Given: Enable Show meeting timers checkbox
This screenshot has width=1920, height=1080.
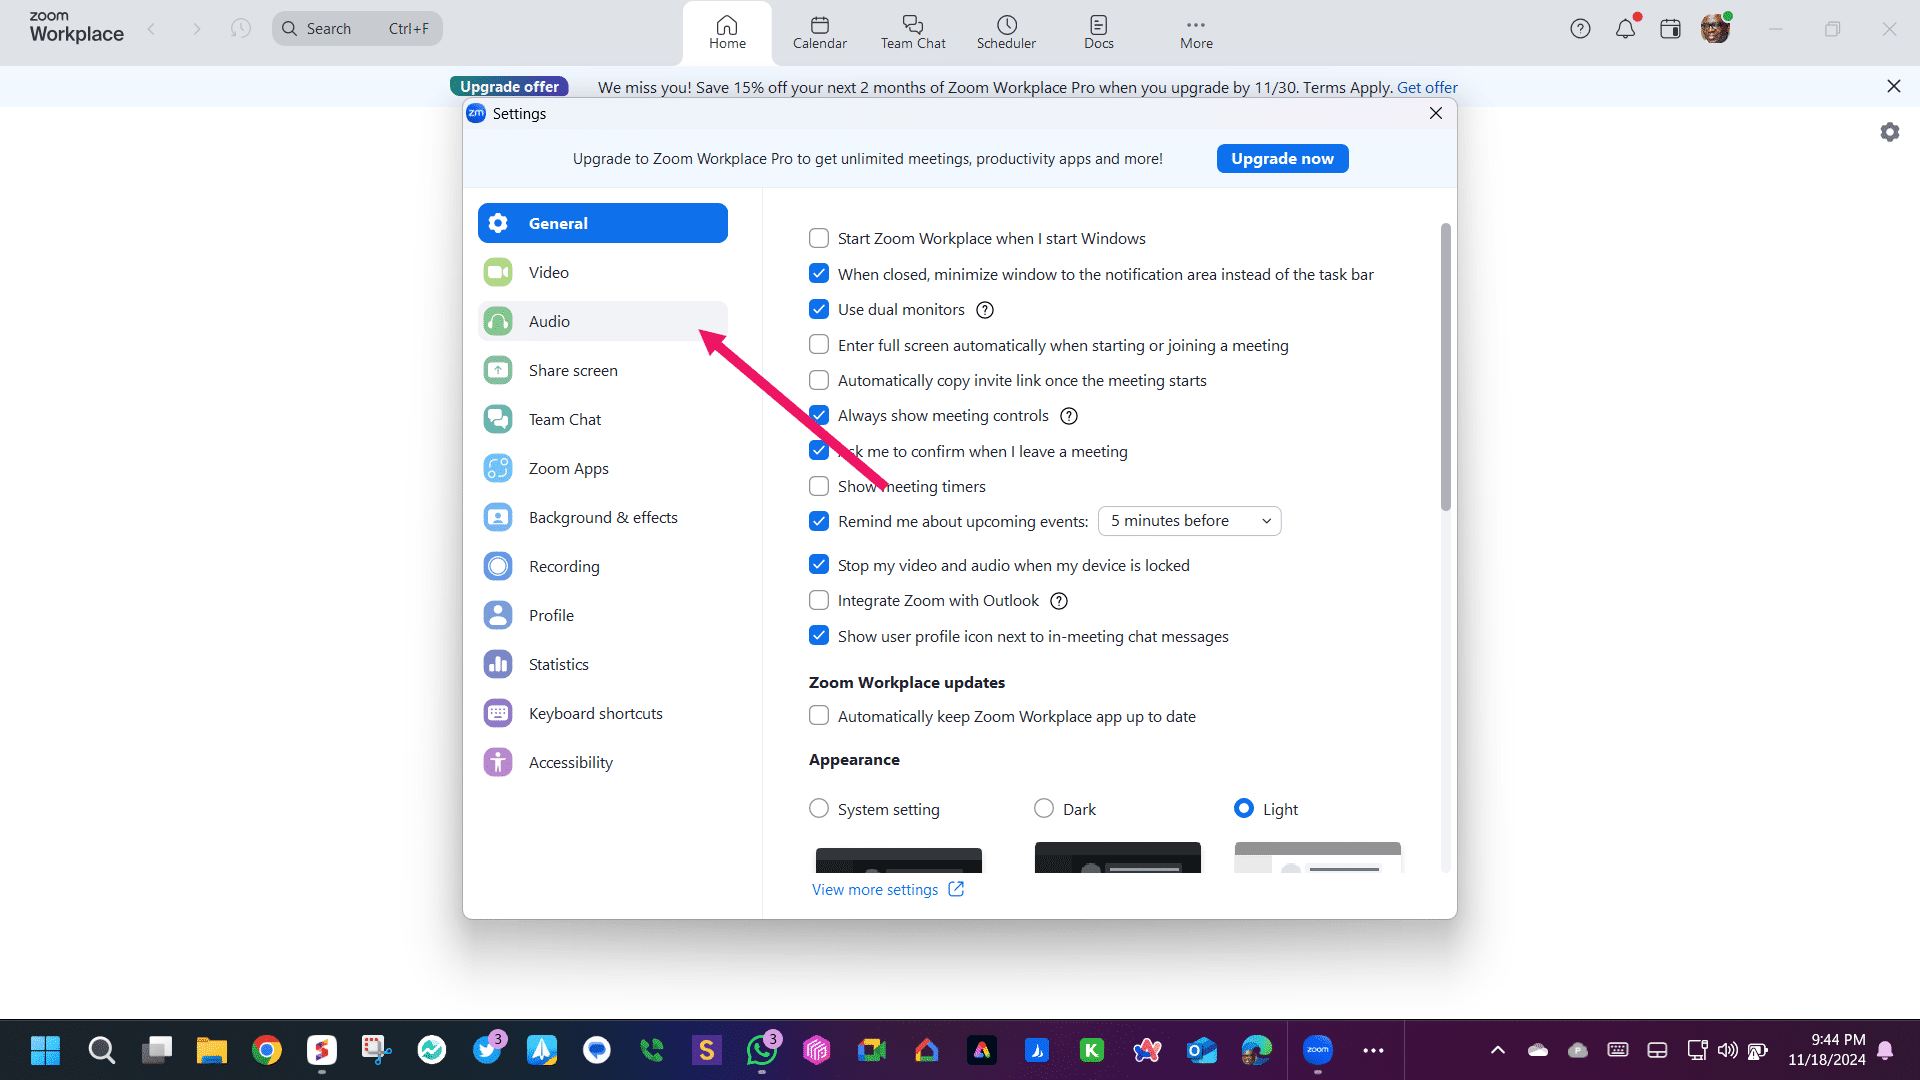Looking at the screenshot, I should click(x=819, y=486).
